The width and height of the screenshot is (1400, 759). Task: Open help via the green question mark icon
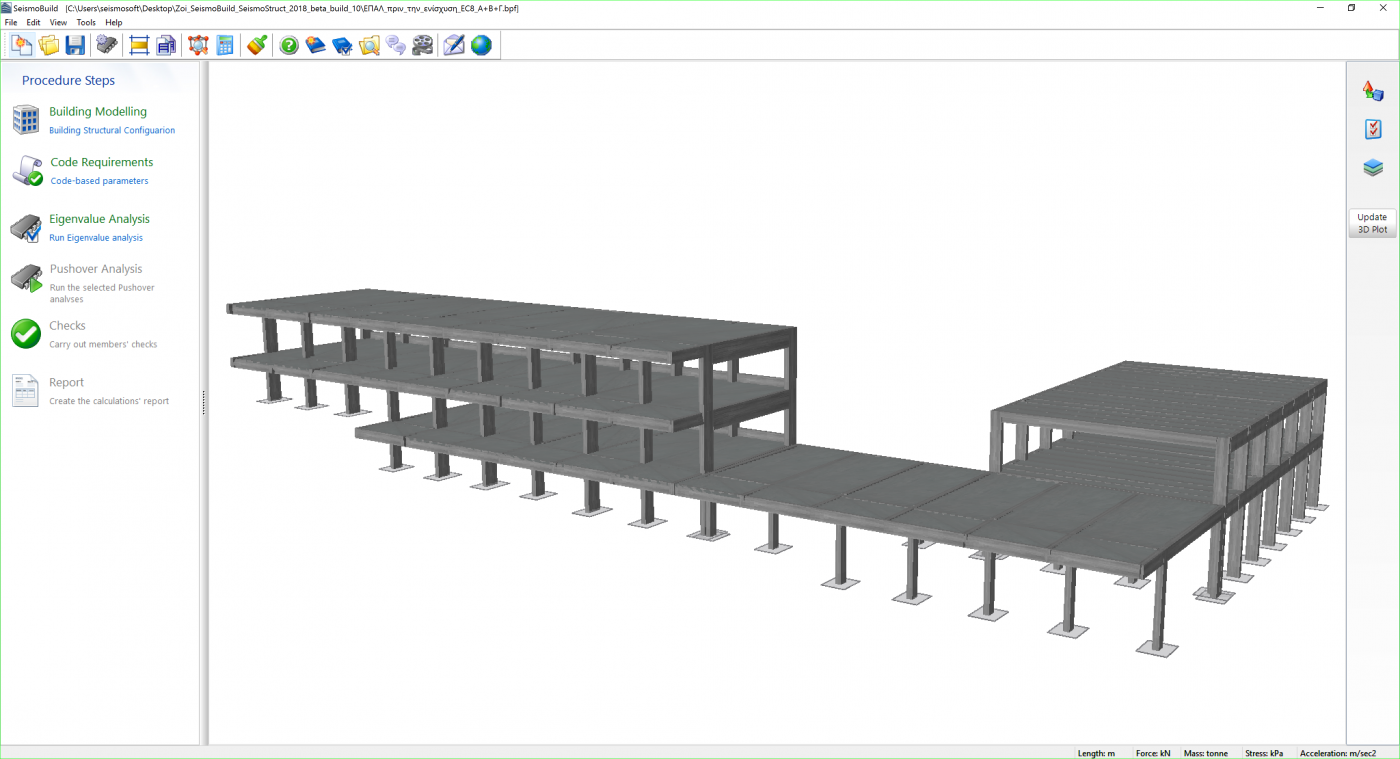(289, 45)
